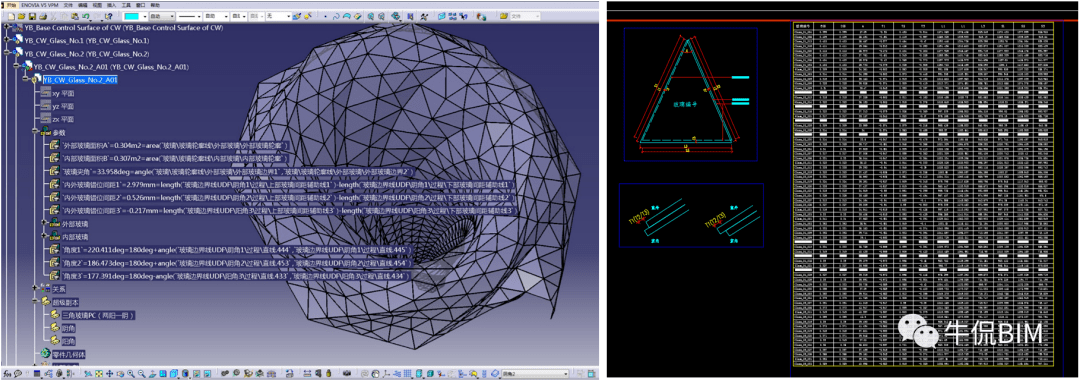Click the Fit All In view icon

point(99,373)
